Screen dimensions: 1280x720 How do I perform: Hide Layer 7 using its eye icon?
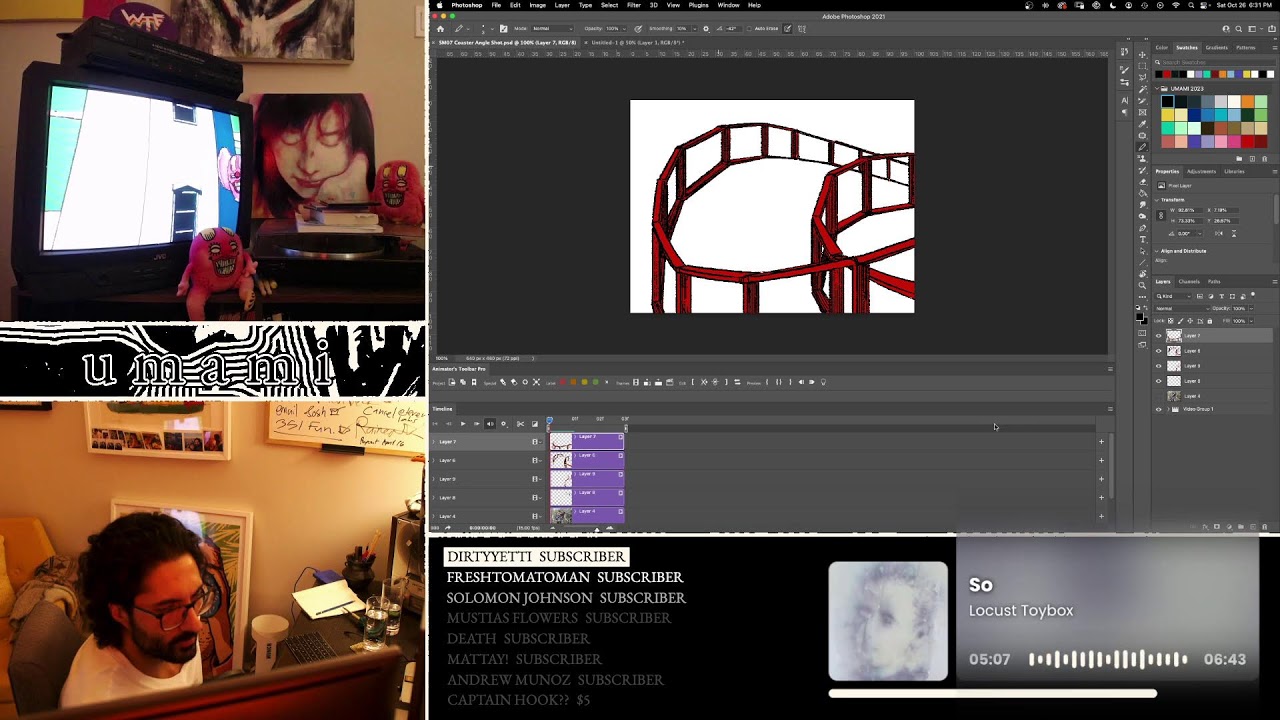1158,336
